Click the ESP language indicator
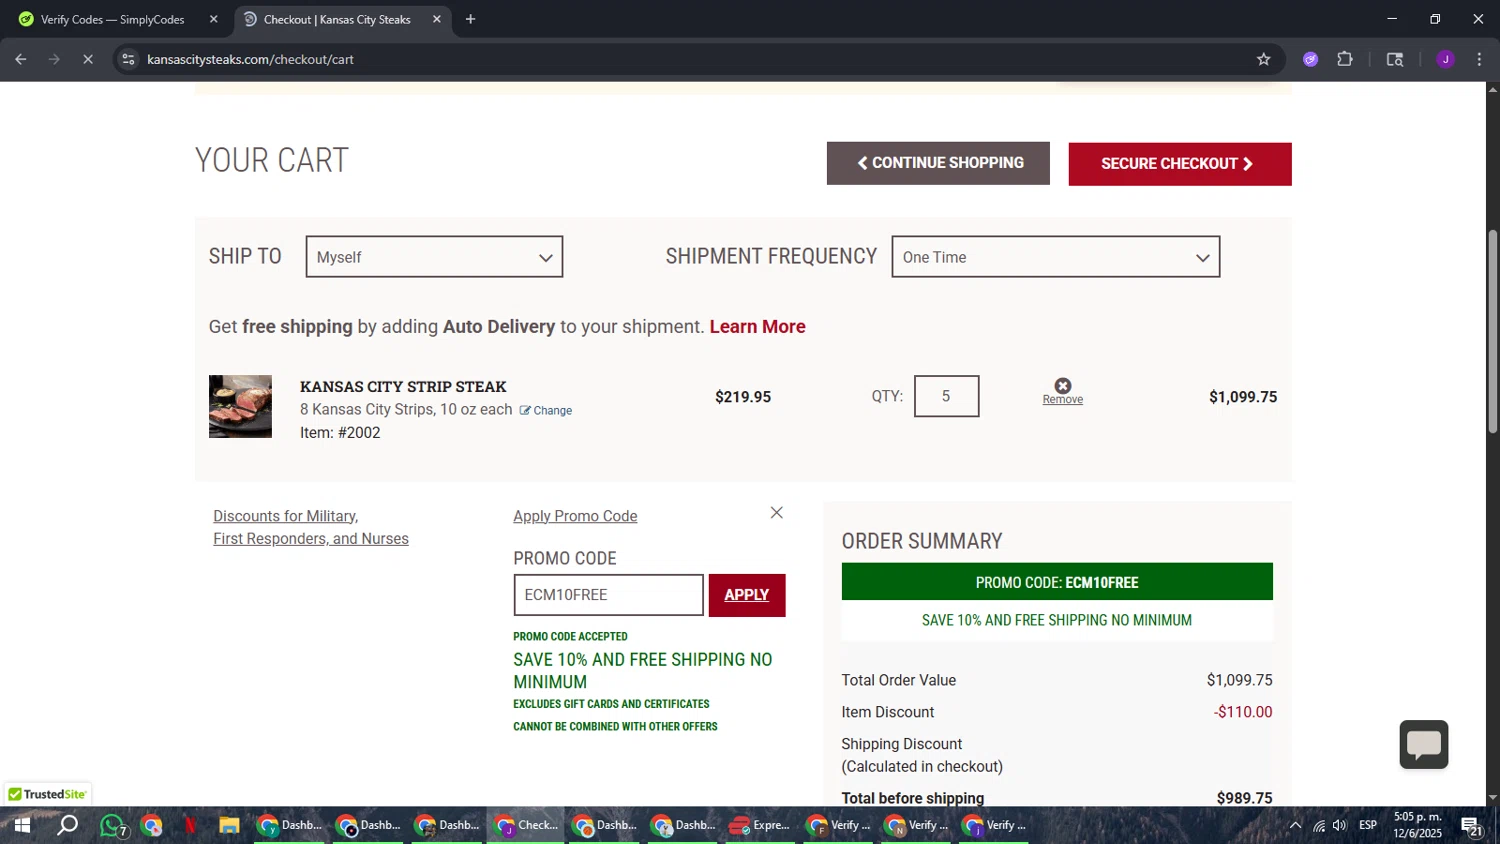The image size is (1500, 844). (x=1368, y=825)
